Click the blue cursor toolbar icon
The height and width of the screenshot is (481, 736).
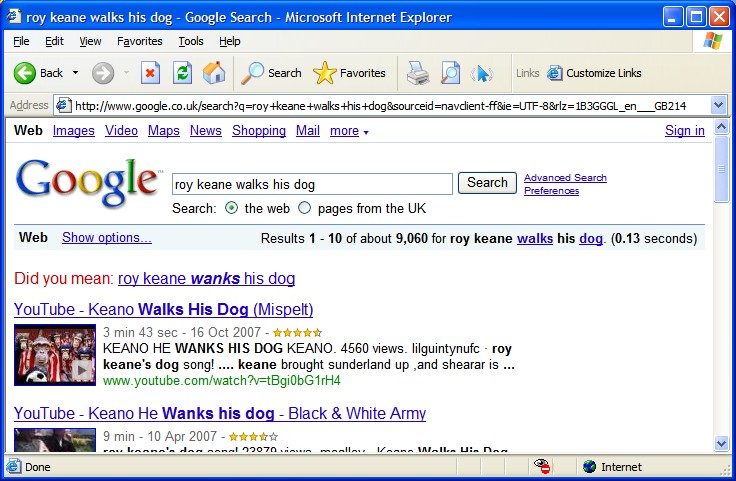pyautogui.click(x=482, y=74)
